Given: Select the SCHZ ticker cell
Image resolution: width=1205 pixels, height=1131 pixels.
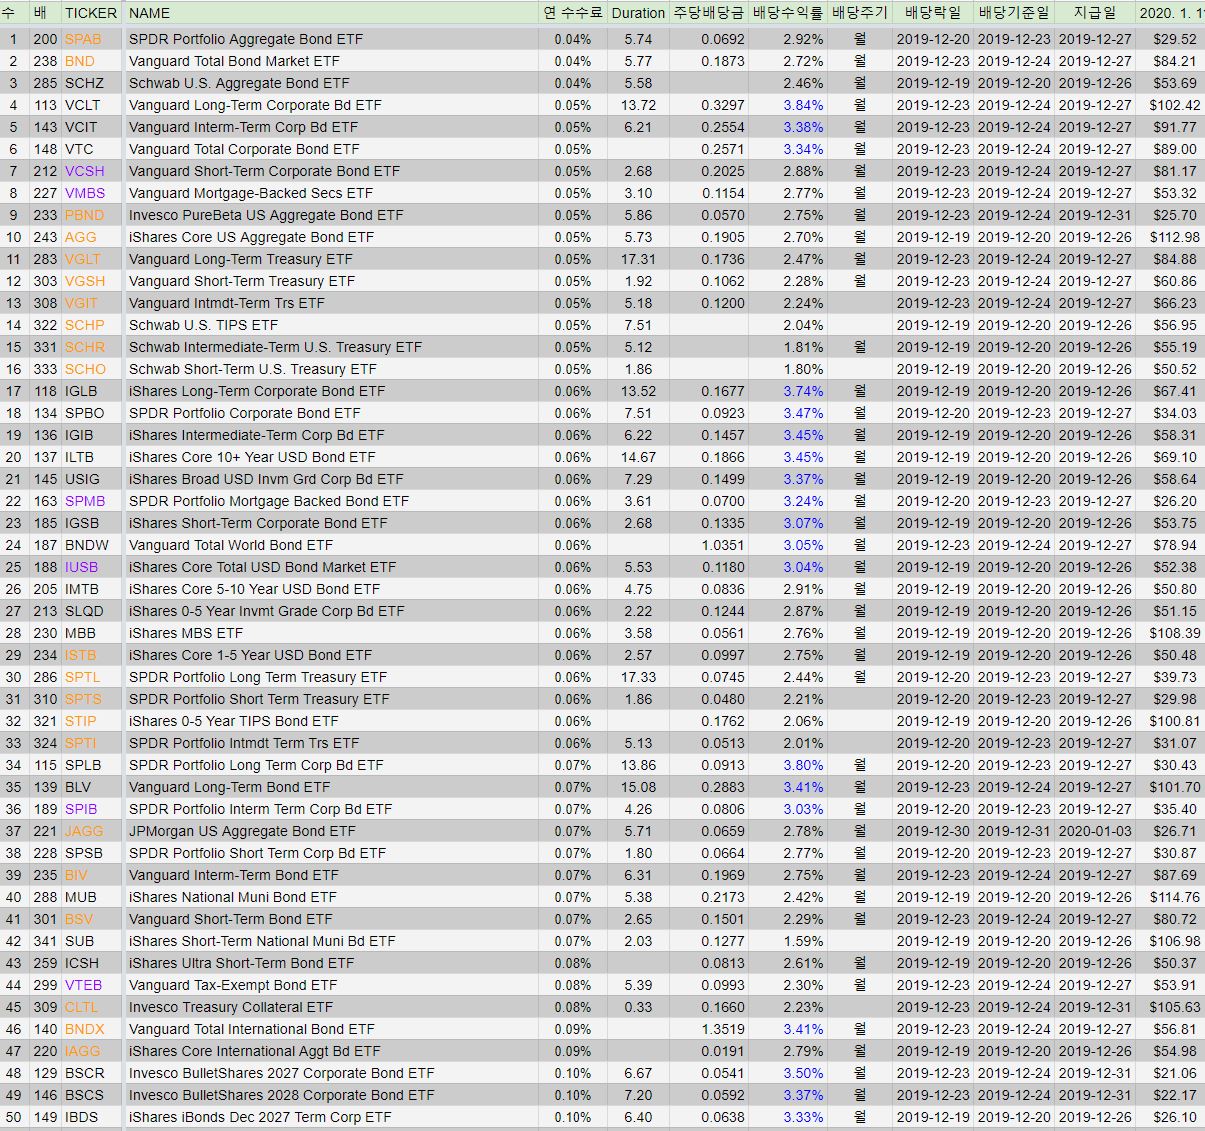Looking at the screenshot, I should (x=84, y=83).
